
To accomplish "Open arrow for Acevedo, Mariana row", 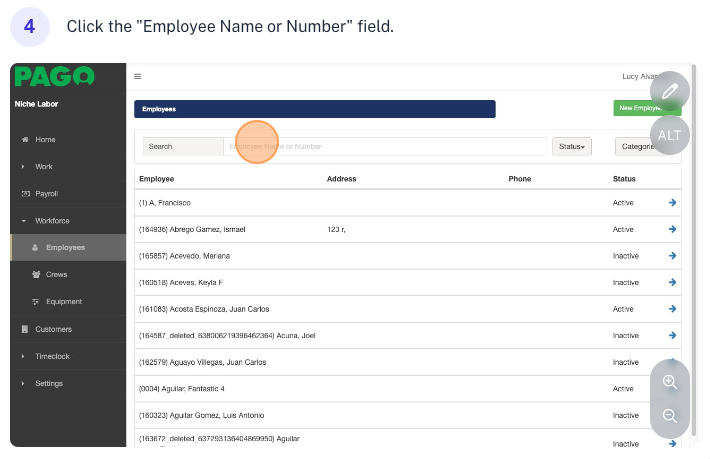I will coord(672,256).
